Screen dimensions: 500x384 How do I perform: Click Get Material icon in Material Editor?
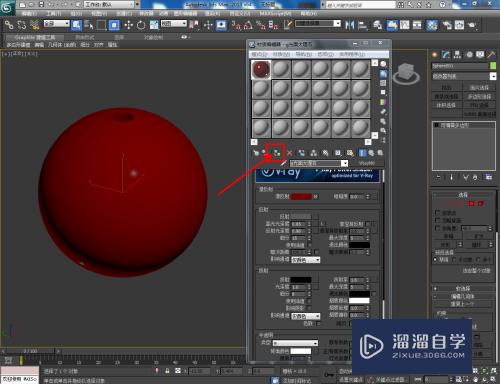pos(256,153)
